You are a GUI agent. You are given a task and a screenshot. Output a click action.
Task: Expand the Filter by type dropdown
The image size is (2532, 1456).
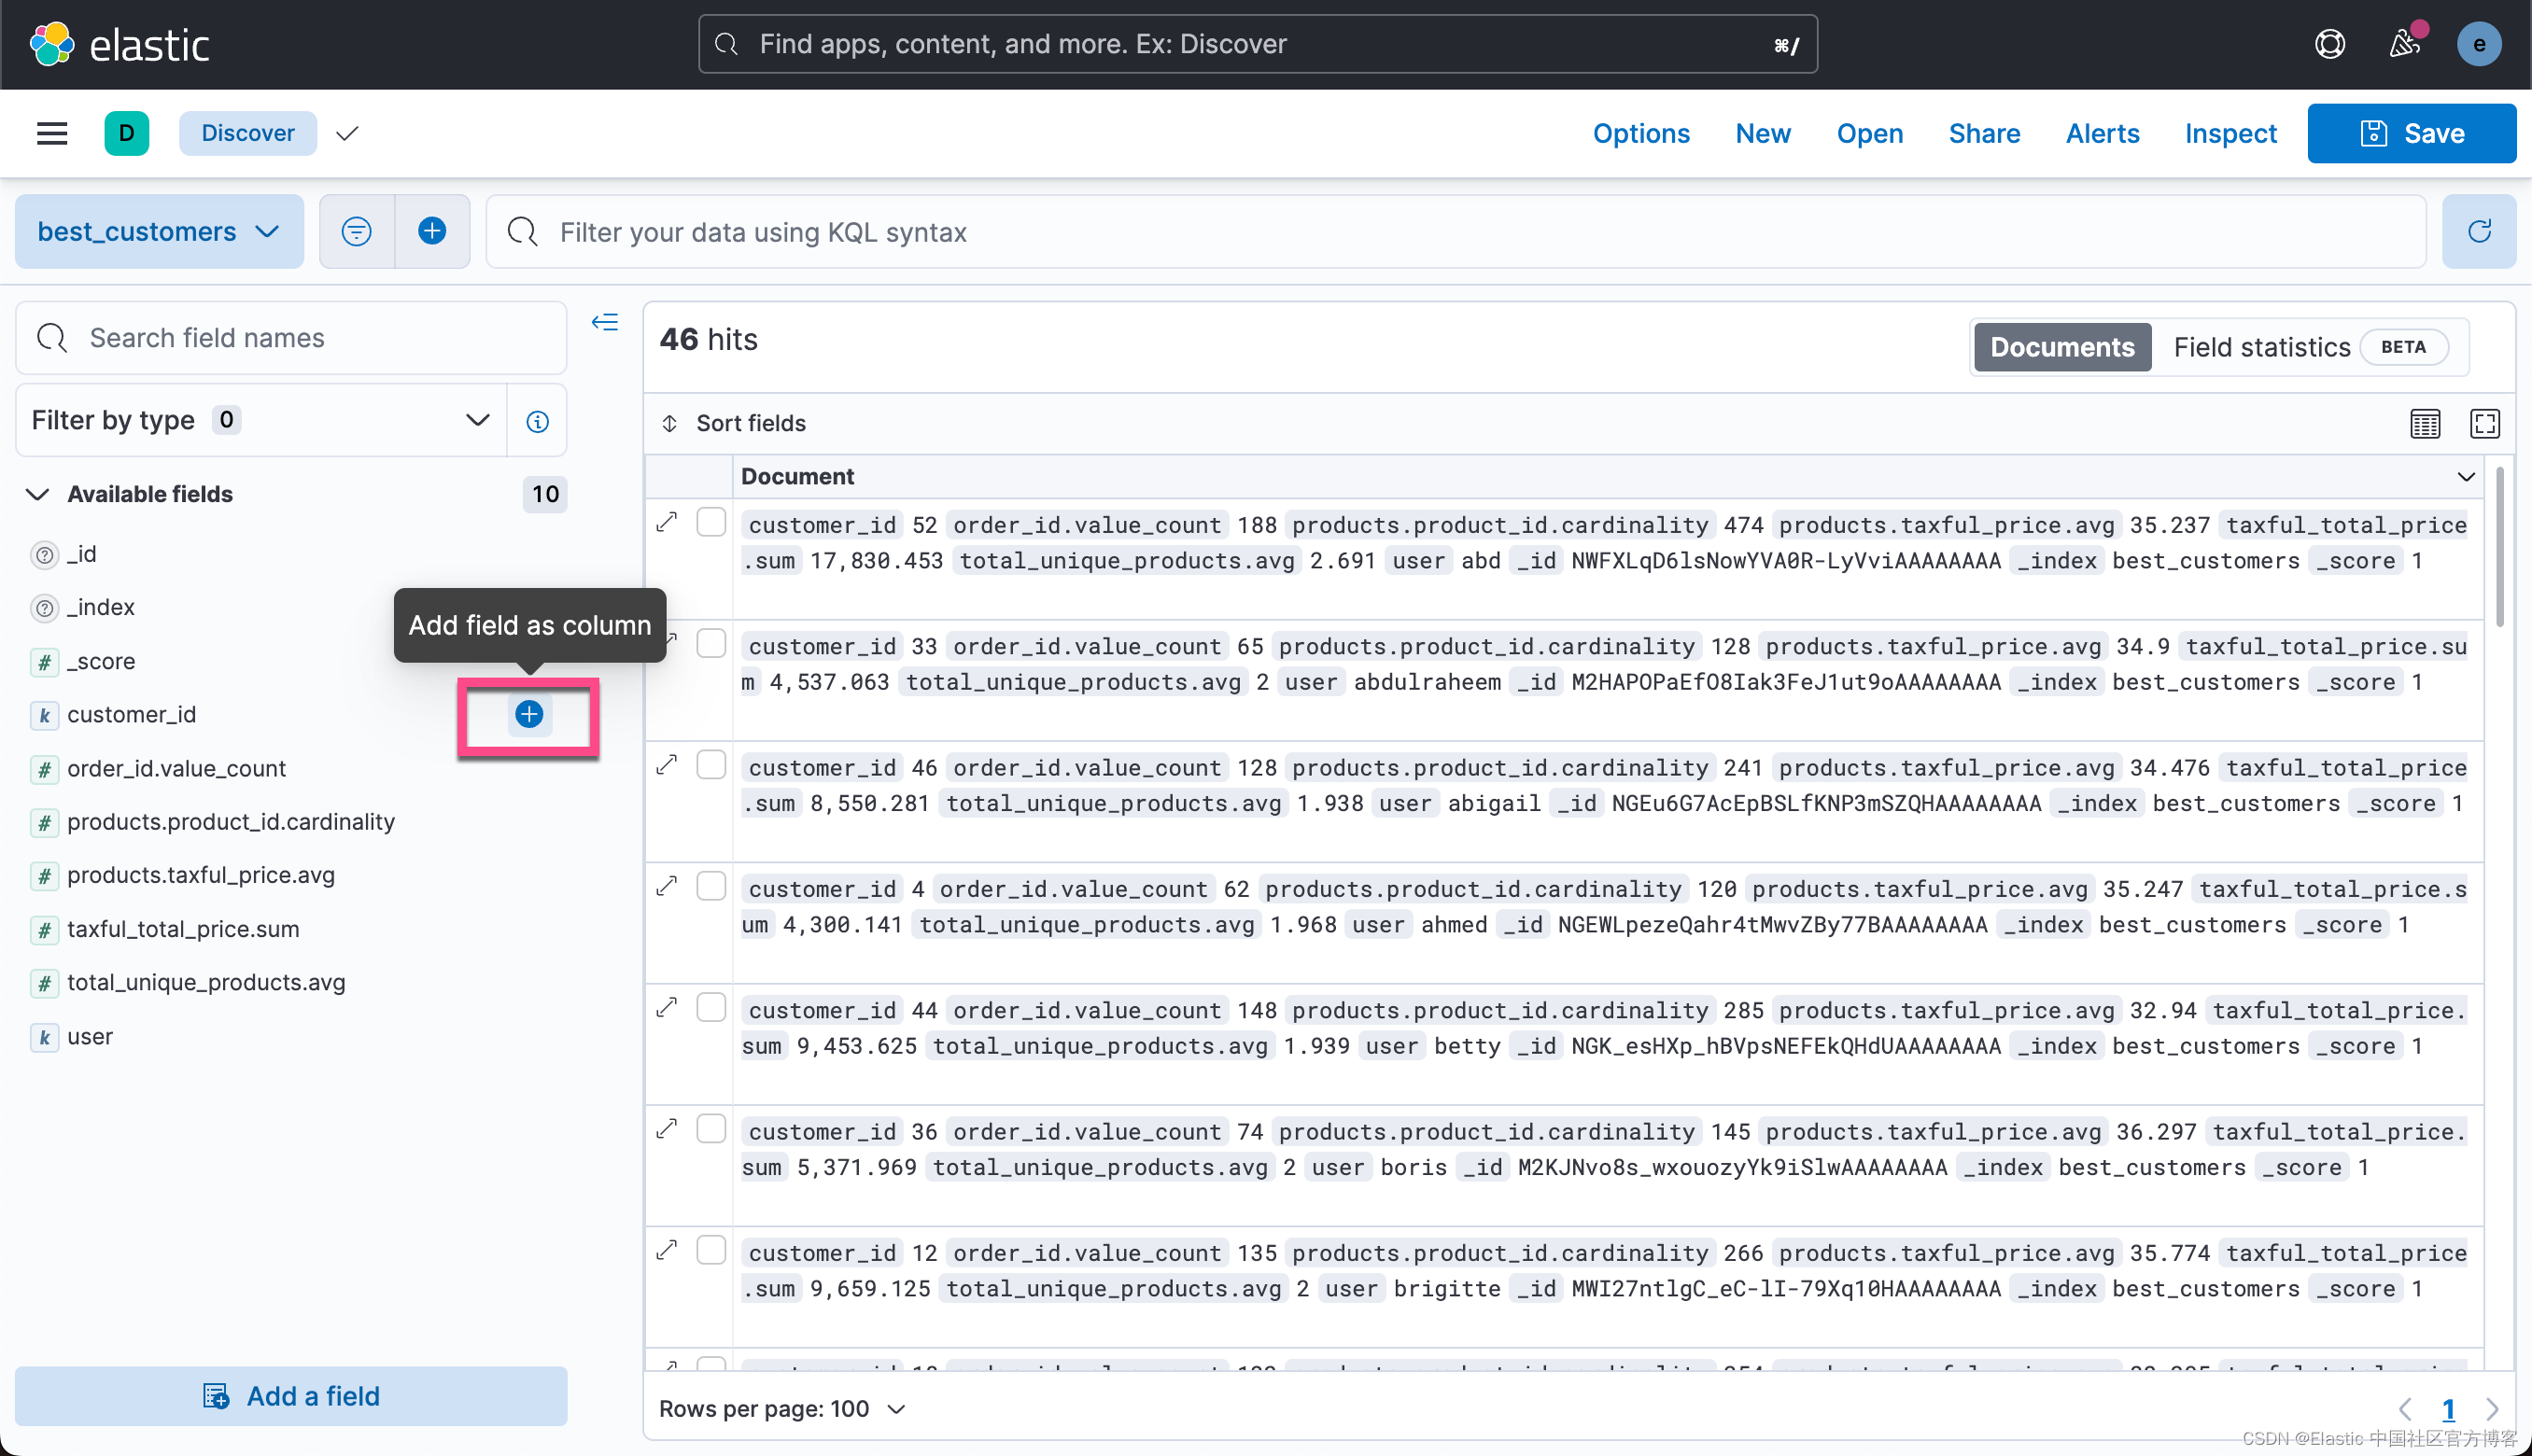[x=260, y=420]
